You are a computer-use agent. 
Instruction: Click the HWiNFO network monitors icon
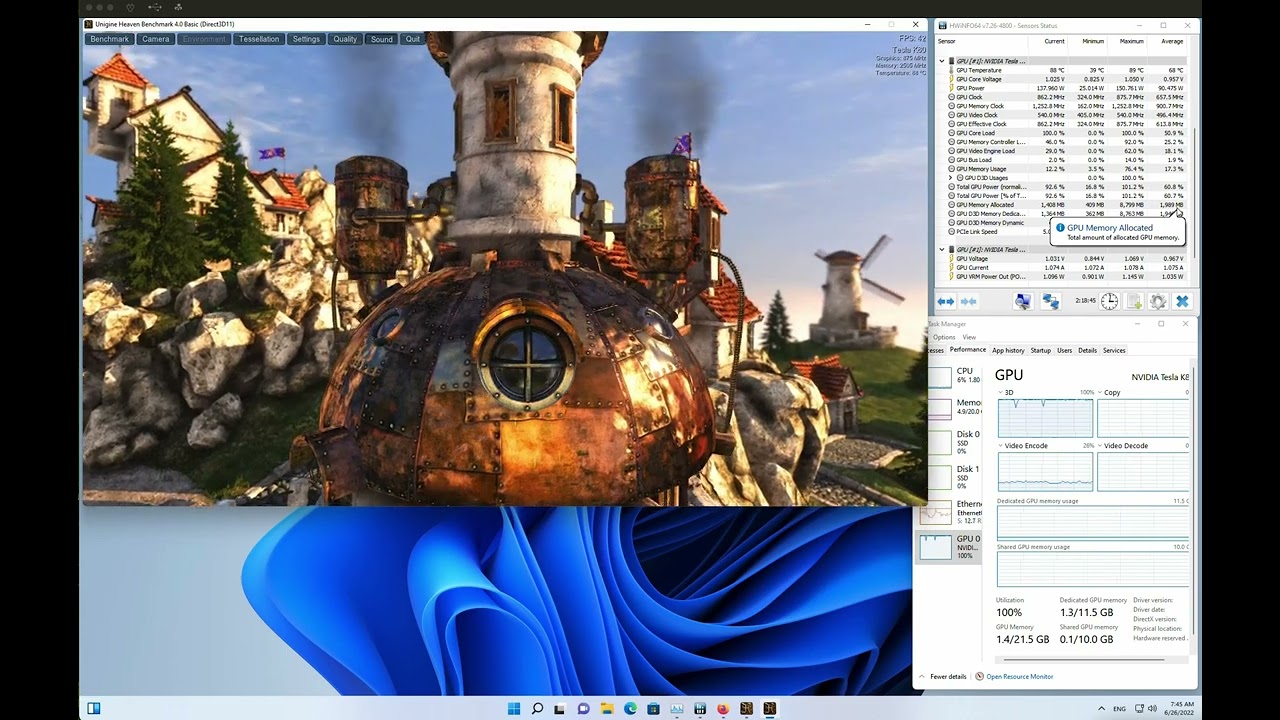1050,301
